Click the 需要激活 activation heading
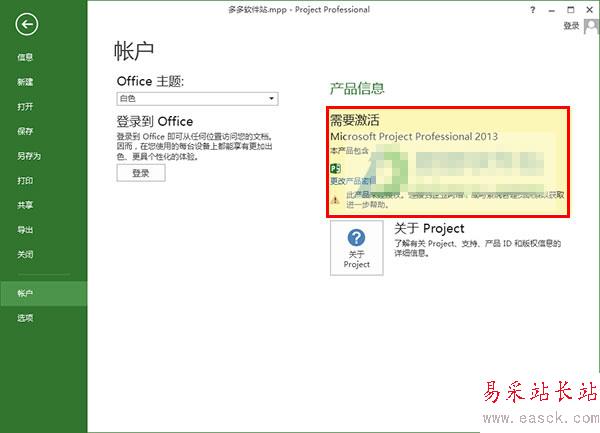Image resolution: width=600 pixels, height=433 pixels. (x=355, y=120)
